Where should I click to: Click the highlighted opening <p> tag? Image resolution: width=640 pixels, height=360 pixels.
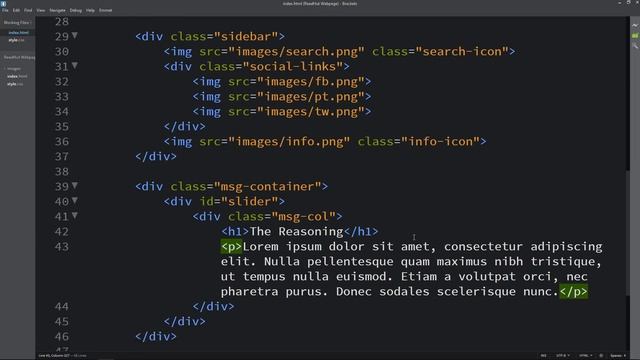231,247
